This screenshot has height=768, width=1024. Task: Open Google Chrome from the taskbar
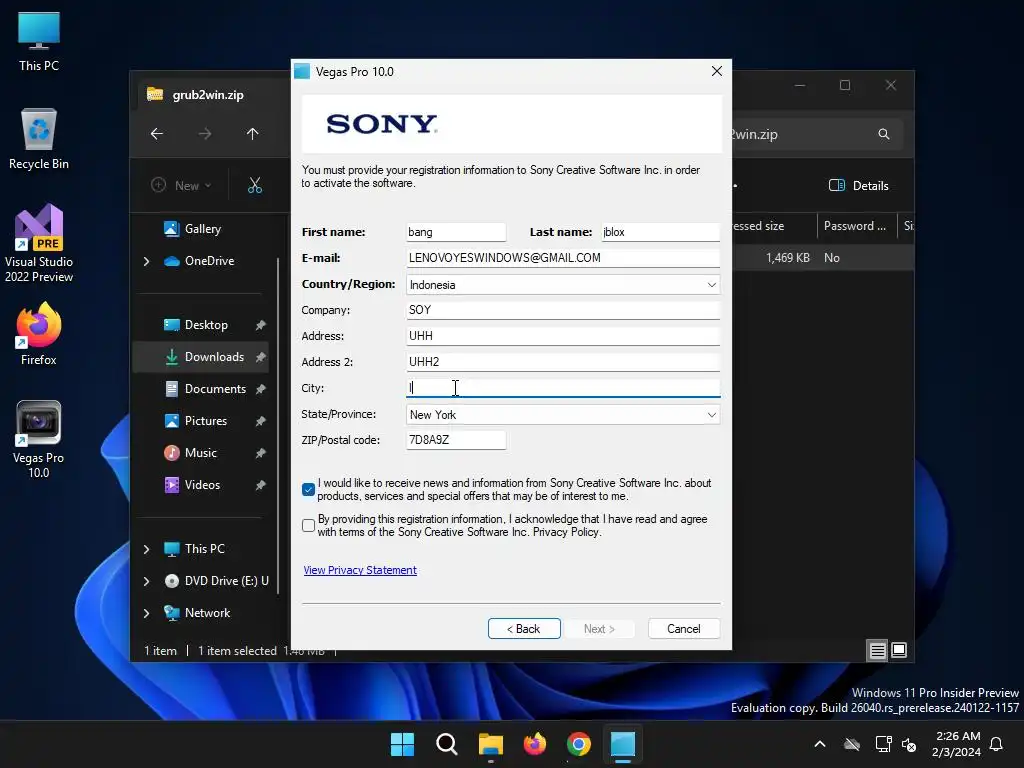[579, 744]
